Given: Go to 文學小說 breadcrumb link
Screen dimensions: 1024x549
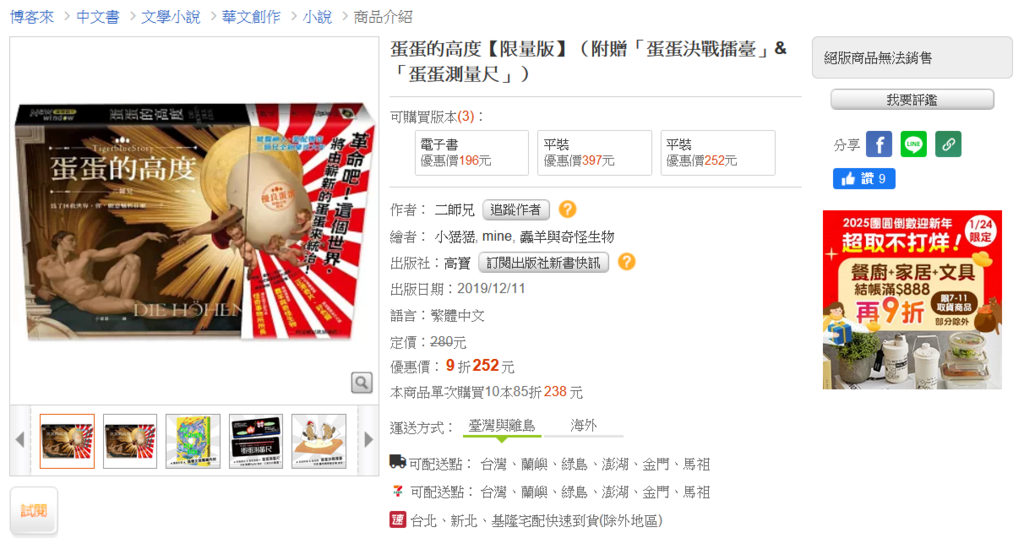Looking at the screenshot, I should tap(170, 17).
